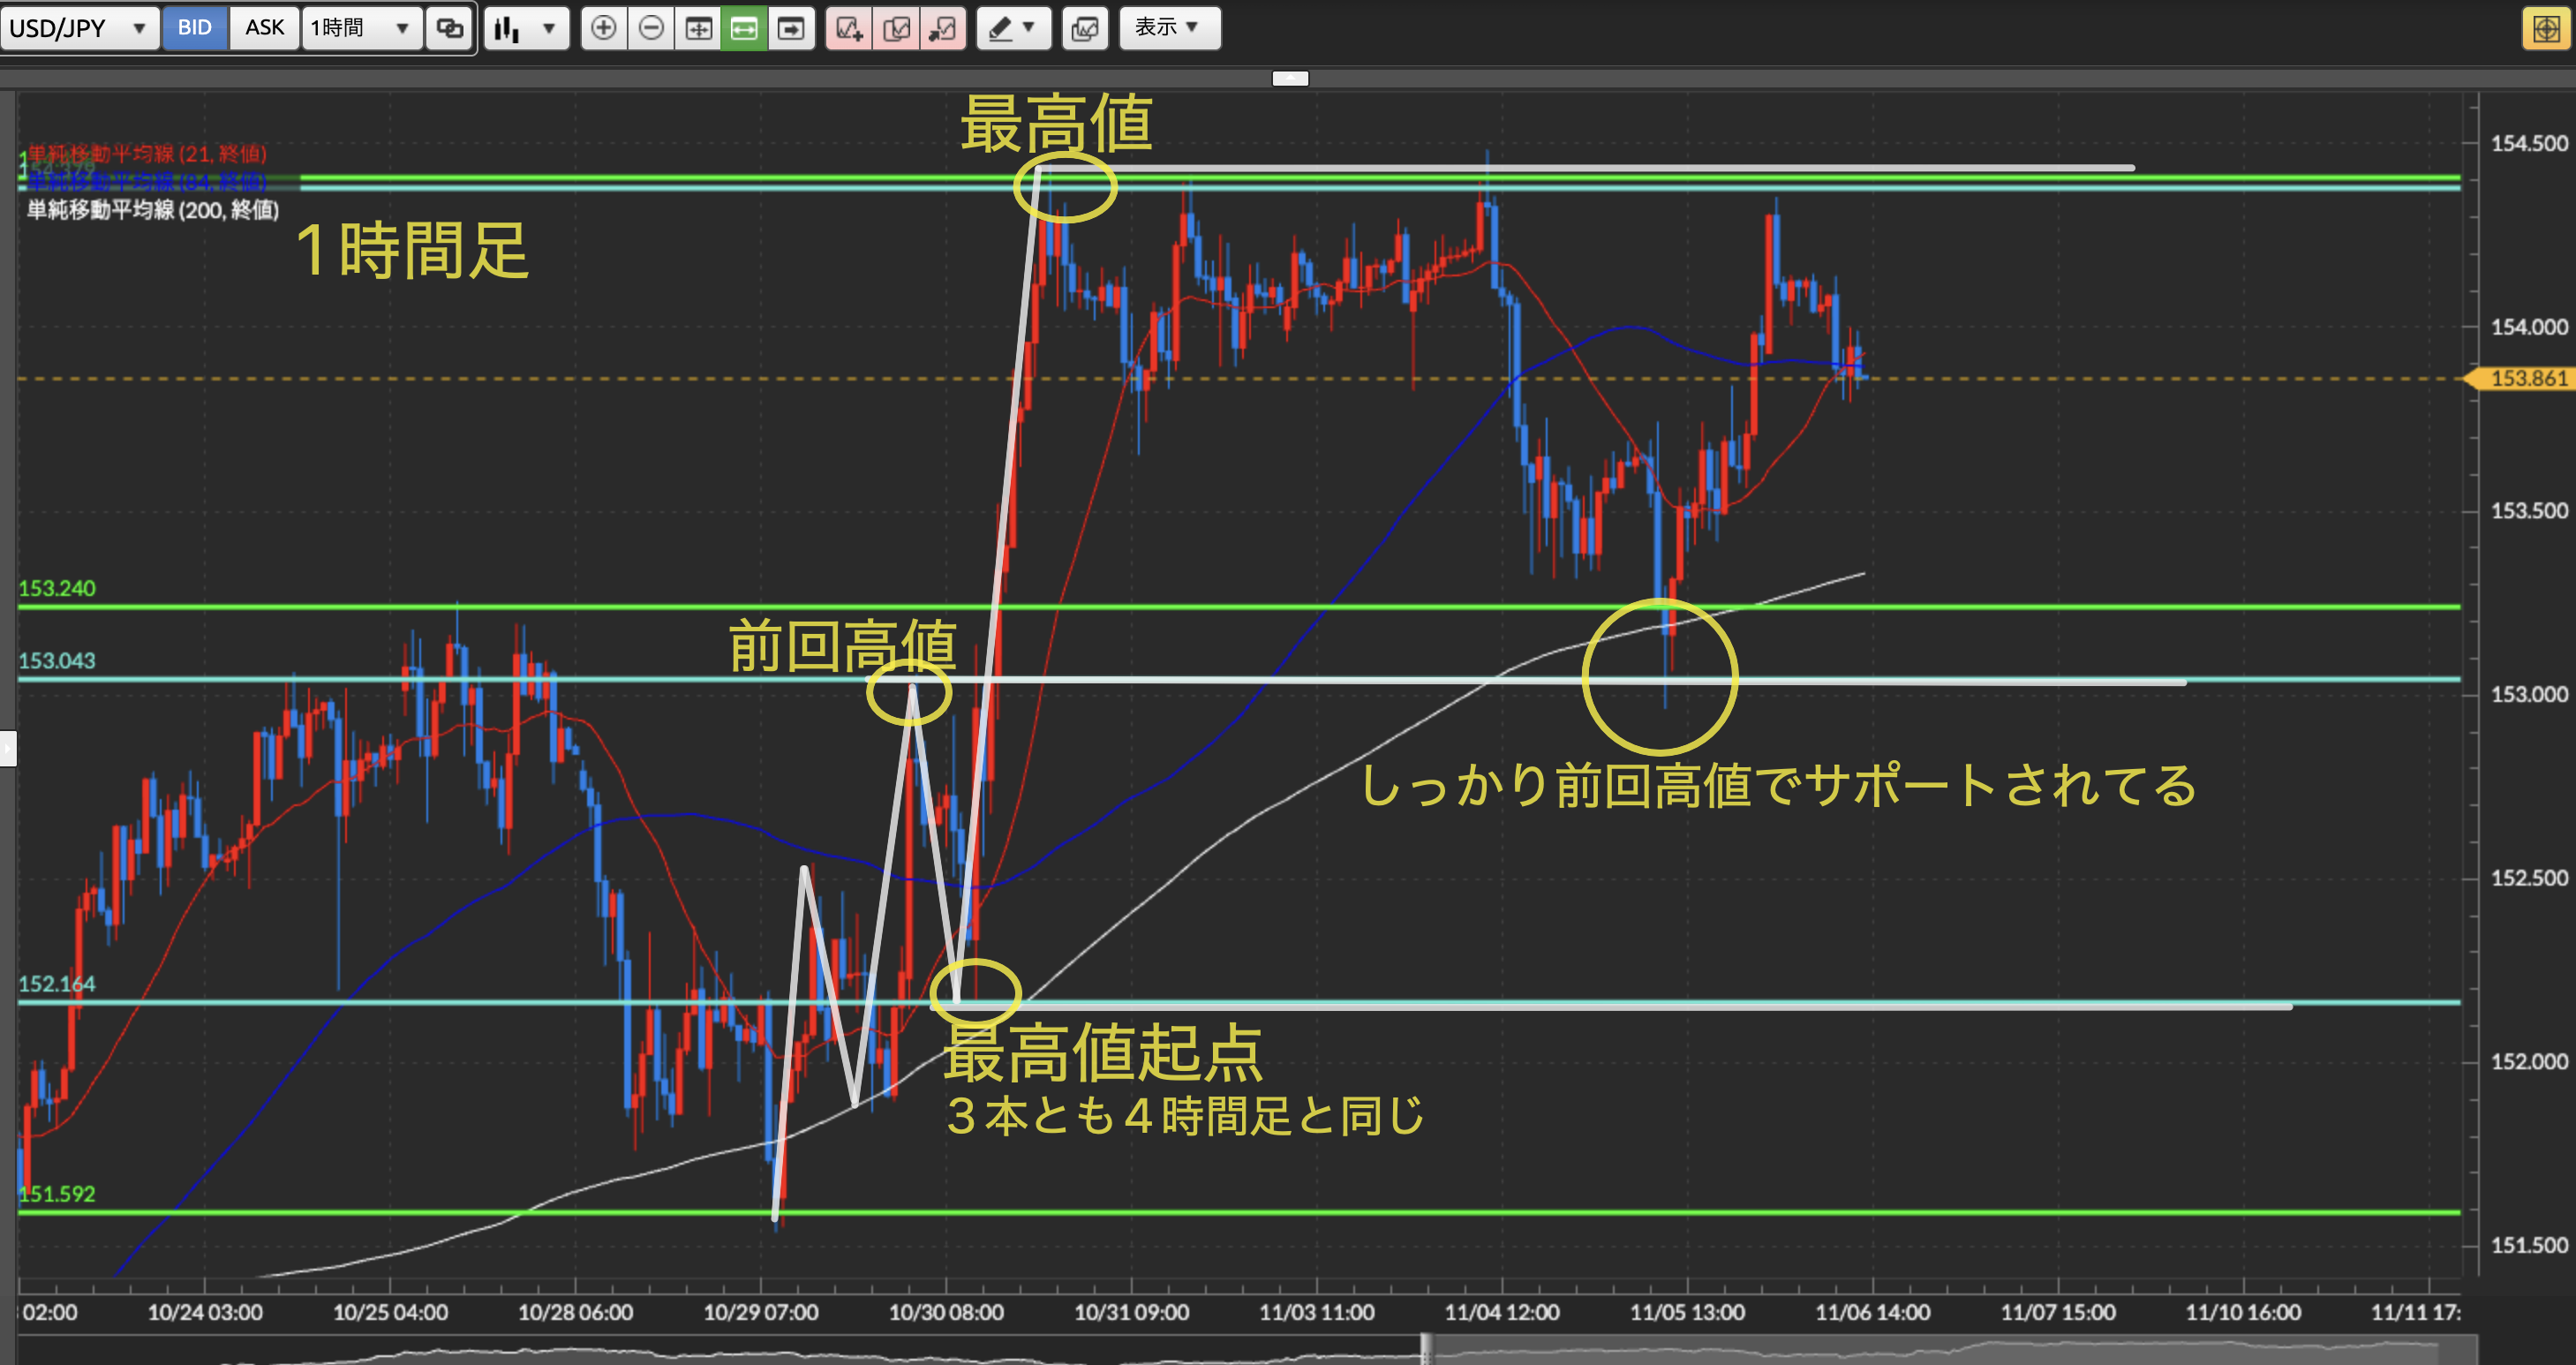Open the 1時間 timeframe dropdown

tap(360, 28)
